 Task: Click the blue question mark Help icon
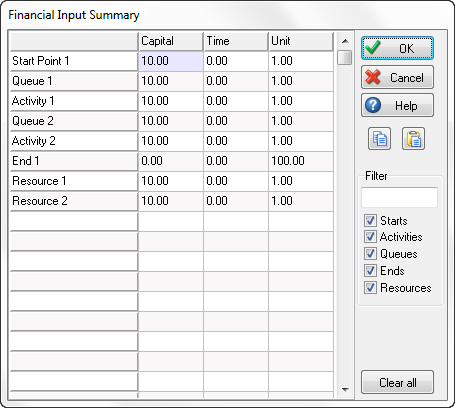[373, 105]
